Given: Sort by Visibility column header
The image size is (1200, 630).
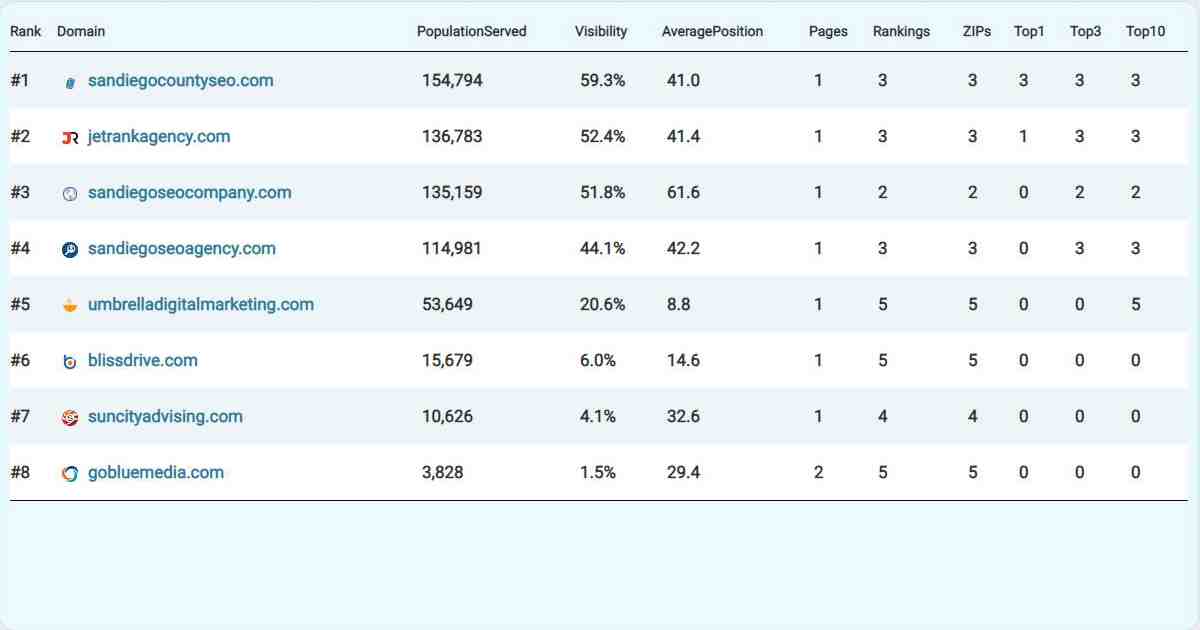Looking at the screenshot, I should [x=601, y=31].
